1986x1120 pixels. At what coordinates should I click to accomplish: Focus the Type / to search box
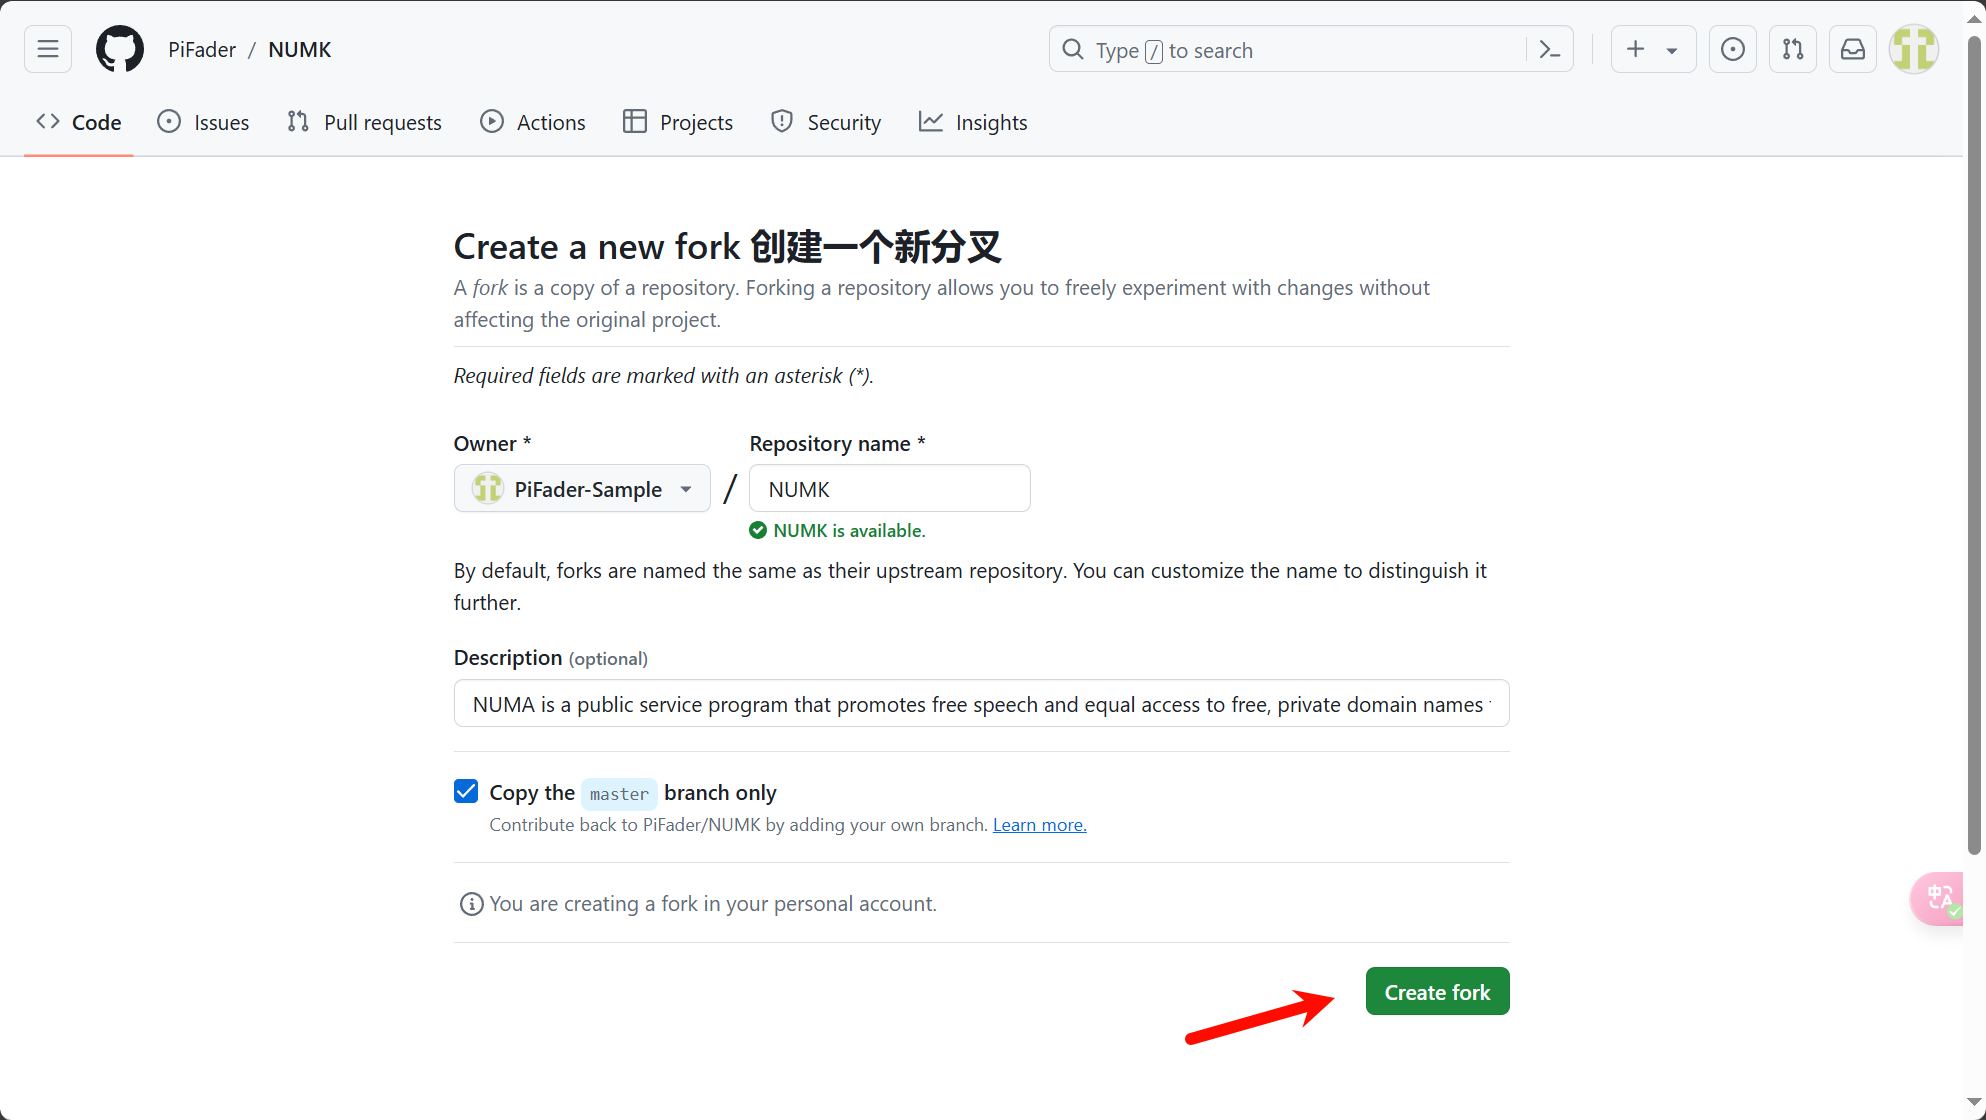click(1311, 49)
